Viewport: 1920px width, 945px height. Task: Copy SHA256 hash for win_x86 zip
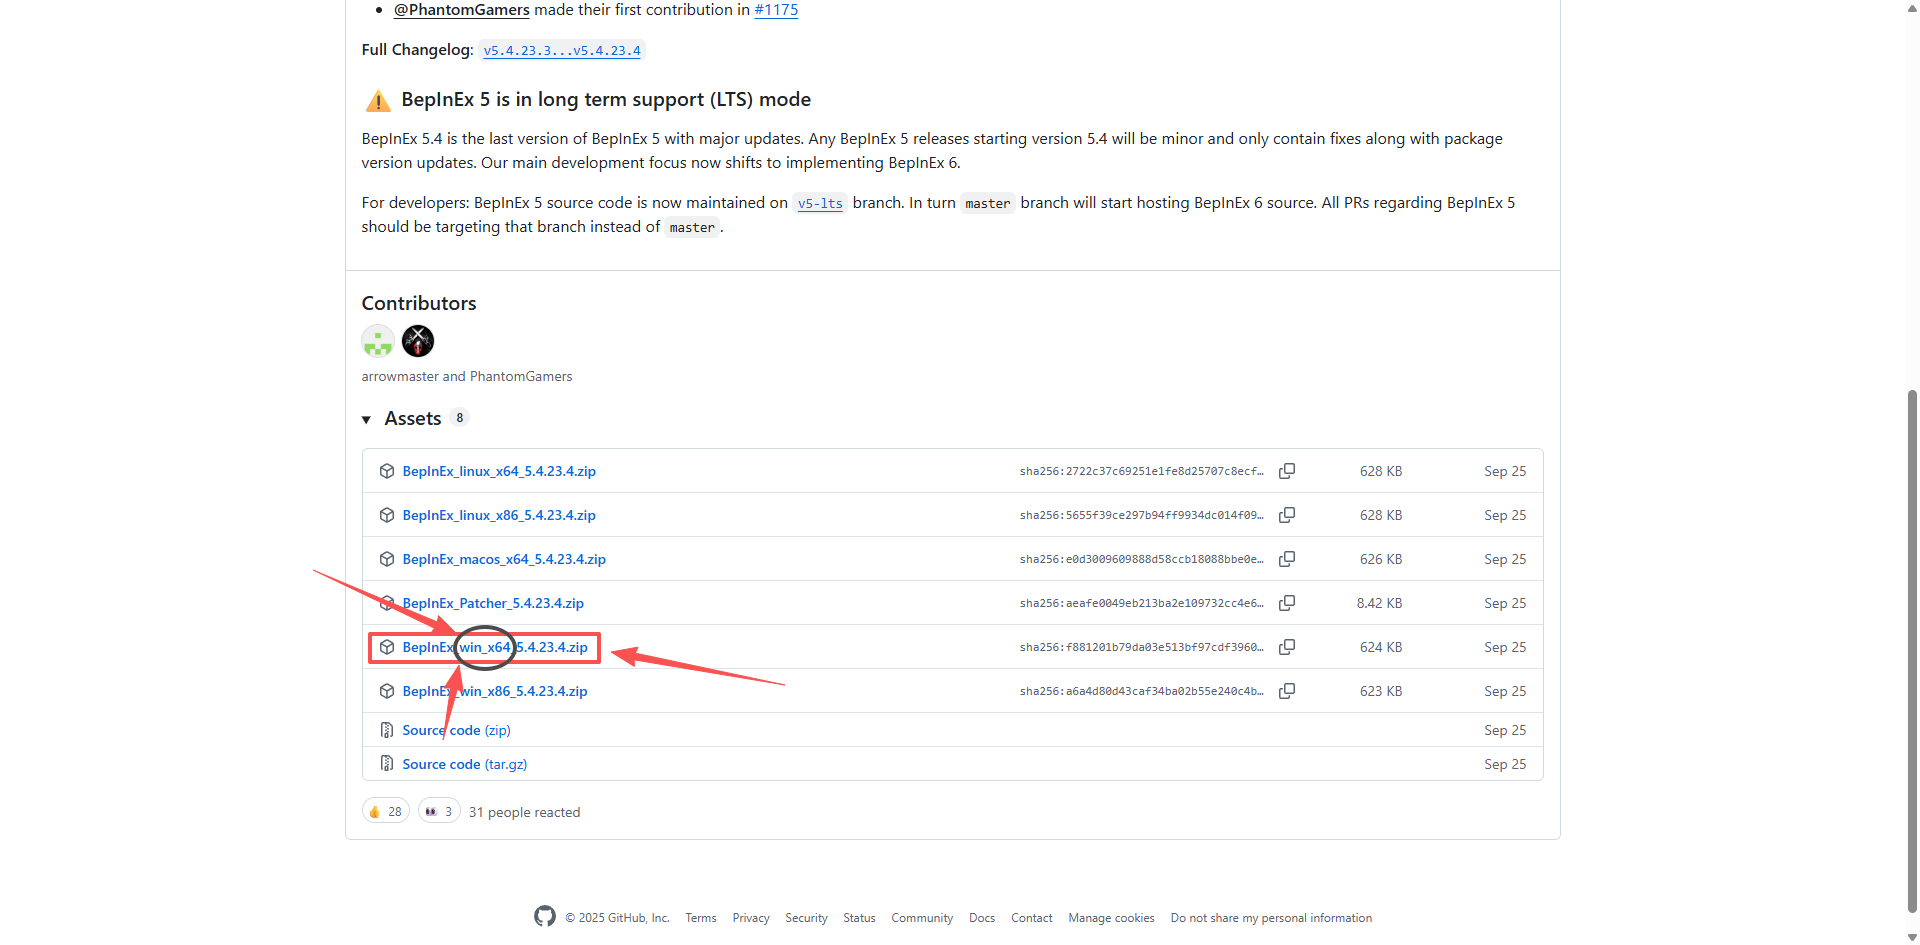click(x=1287, y=691)
